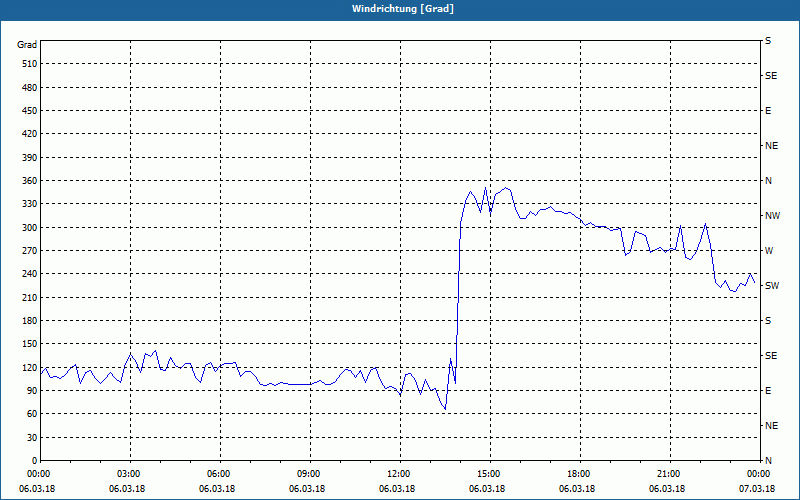Click the '60' y-axis tick label

pos(32,414)
